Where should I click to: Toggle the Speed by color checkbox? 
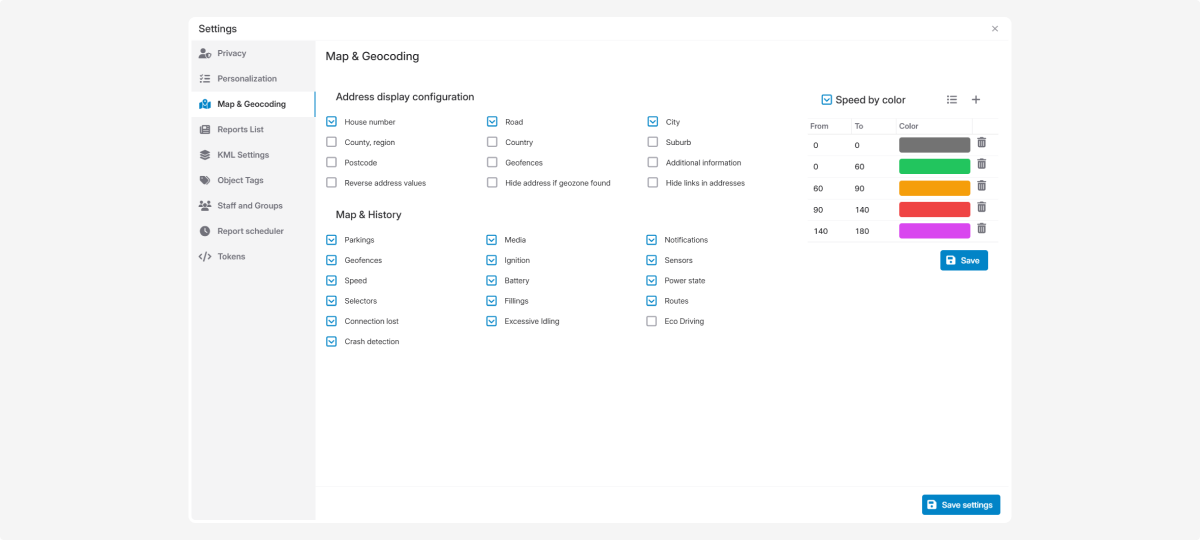pyautogui.click(x=827, y=100)
